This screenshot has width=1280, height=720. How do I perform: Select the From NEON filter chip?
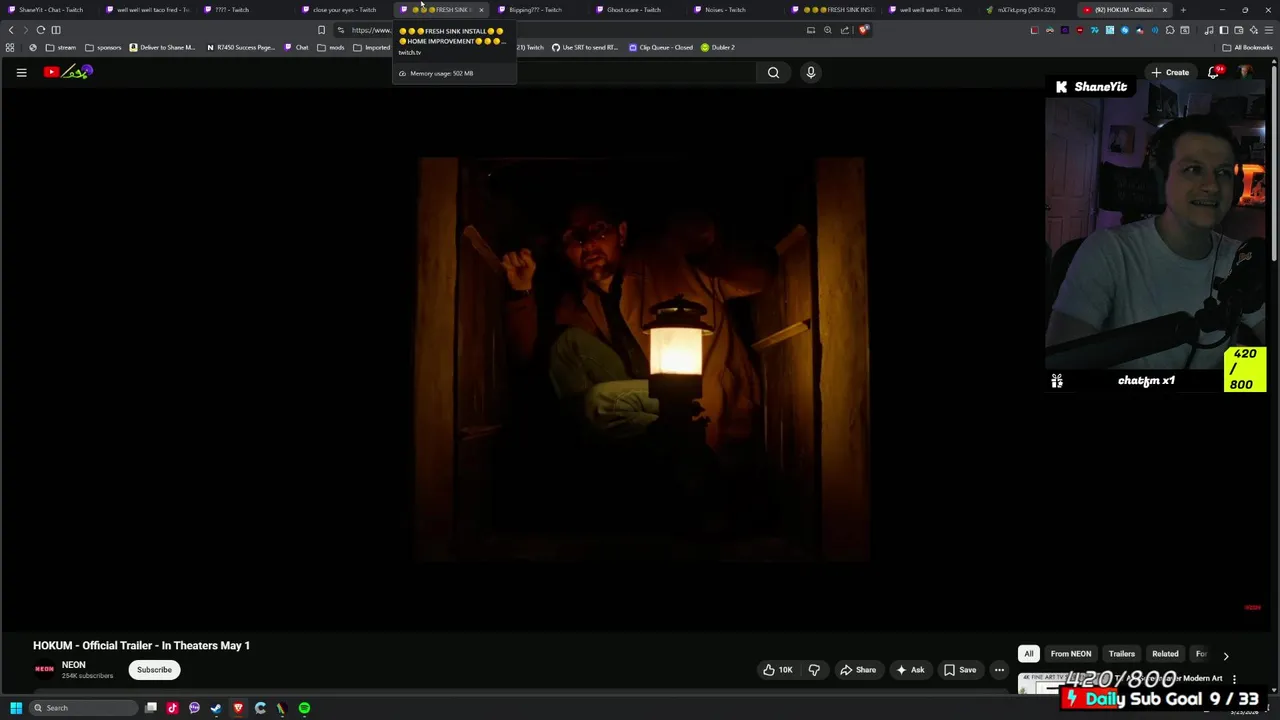(1070, 654)
